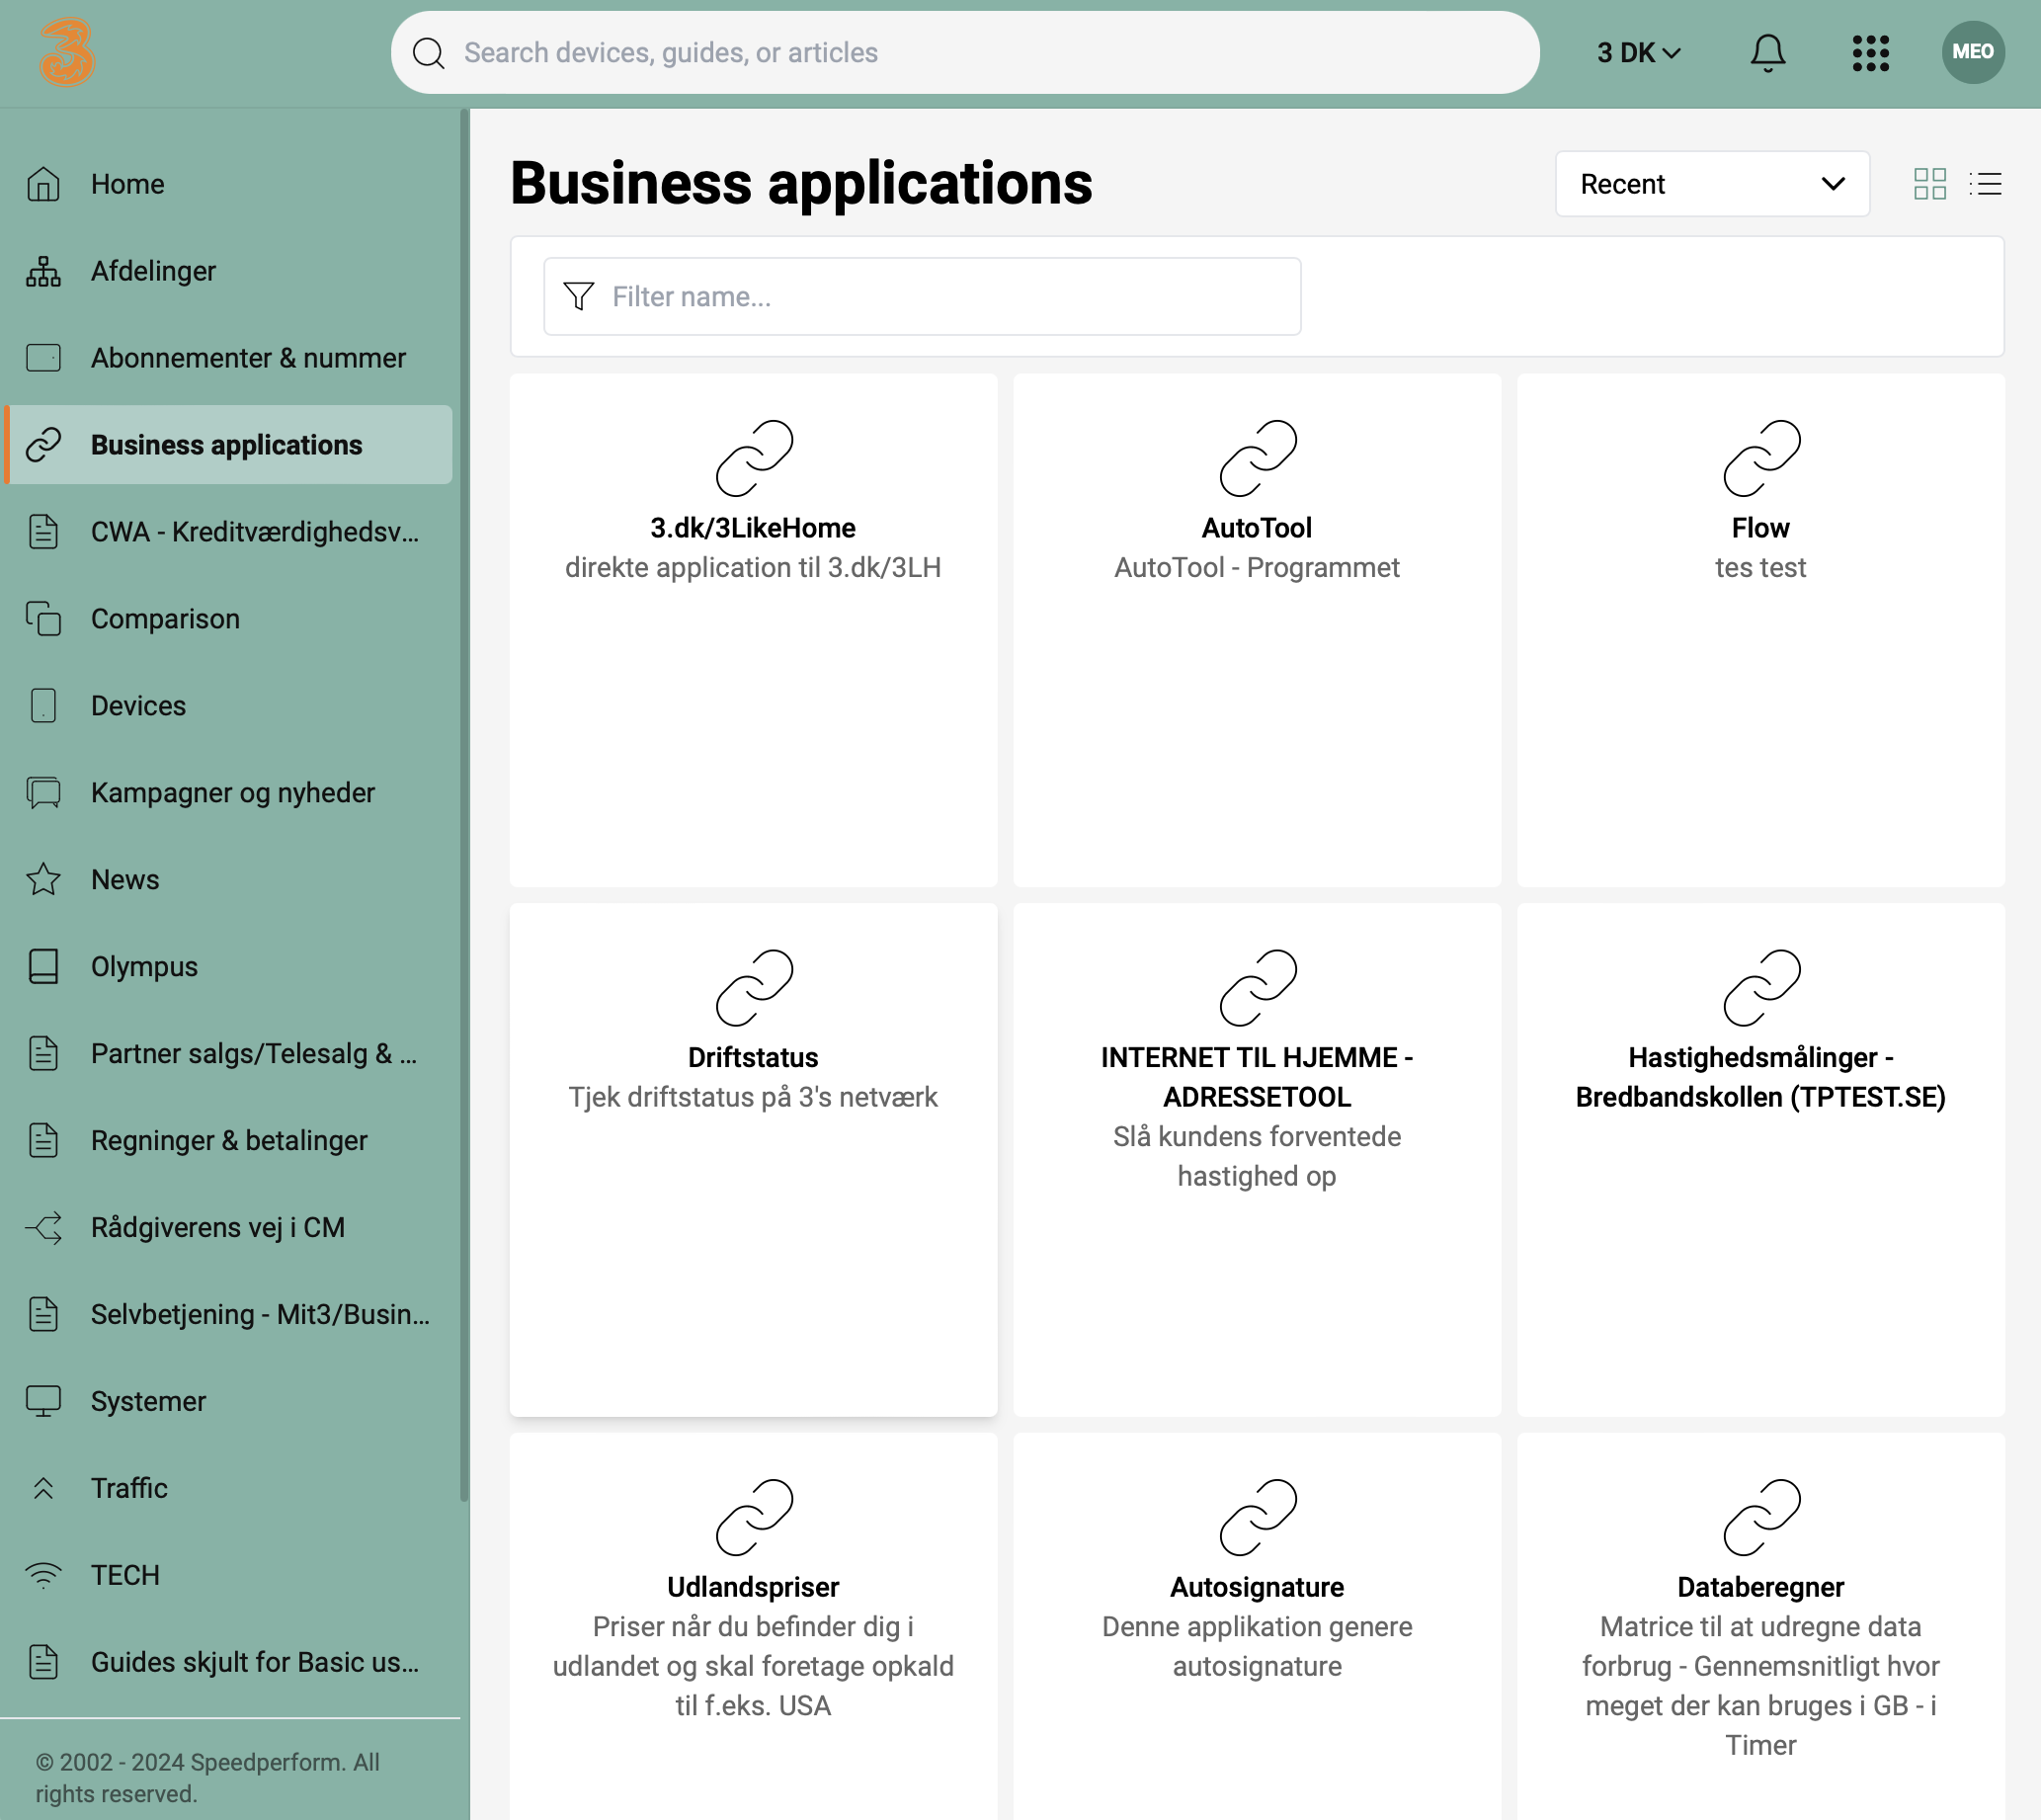Image resolution: width=2041 pixels, height=1820 pixels.
Task: Click the notification bell icon
Action: (x=1767, y=52)
